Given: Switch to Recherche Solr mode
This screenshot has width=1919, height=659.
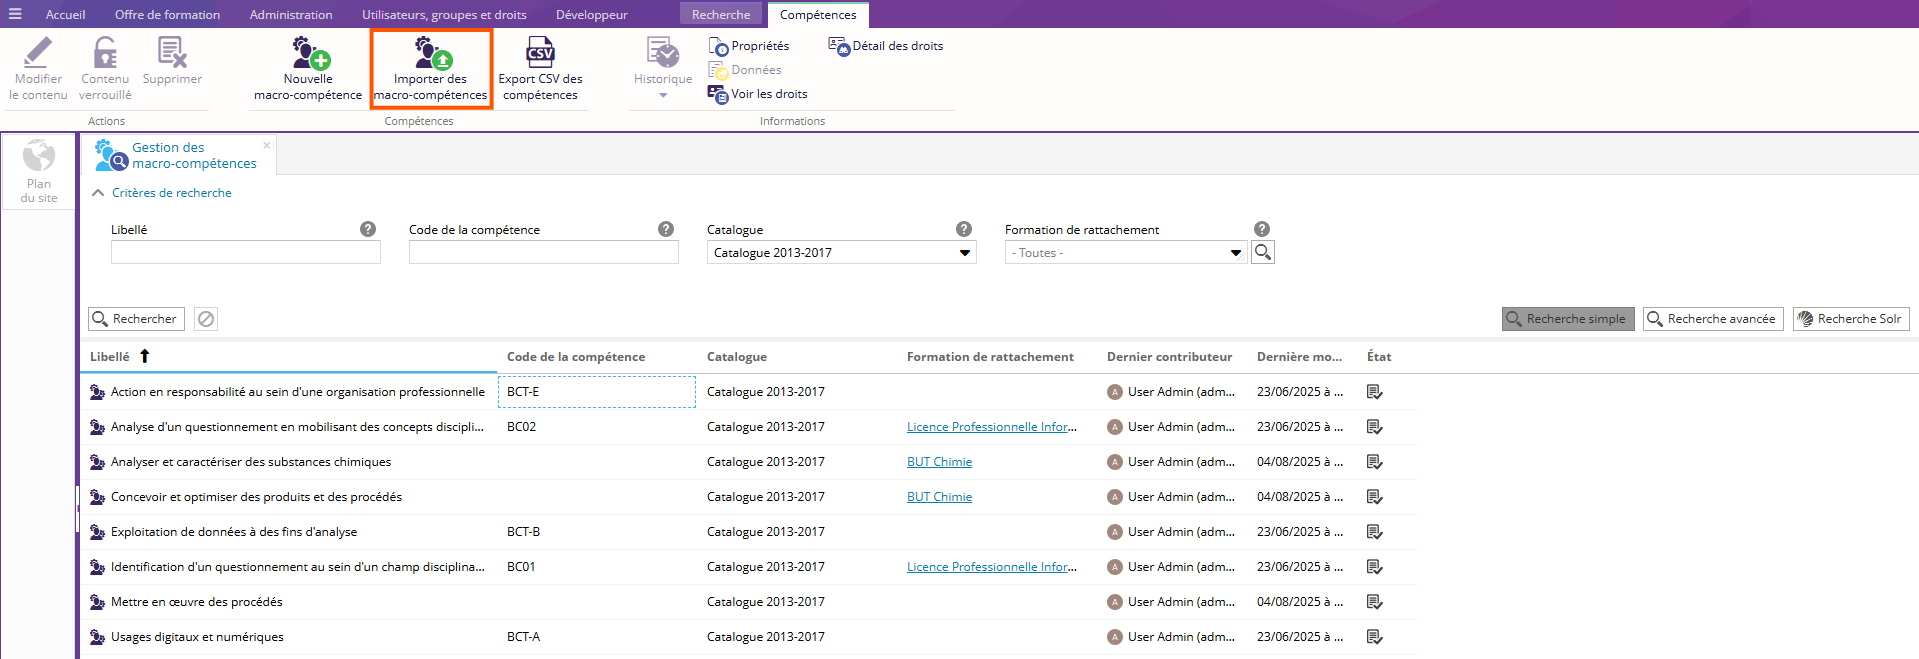Looking at the screenshot, I should point(1850,319).
